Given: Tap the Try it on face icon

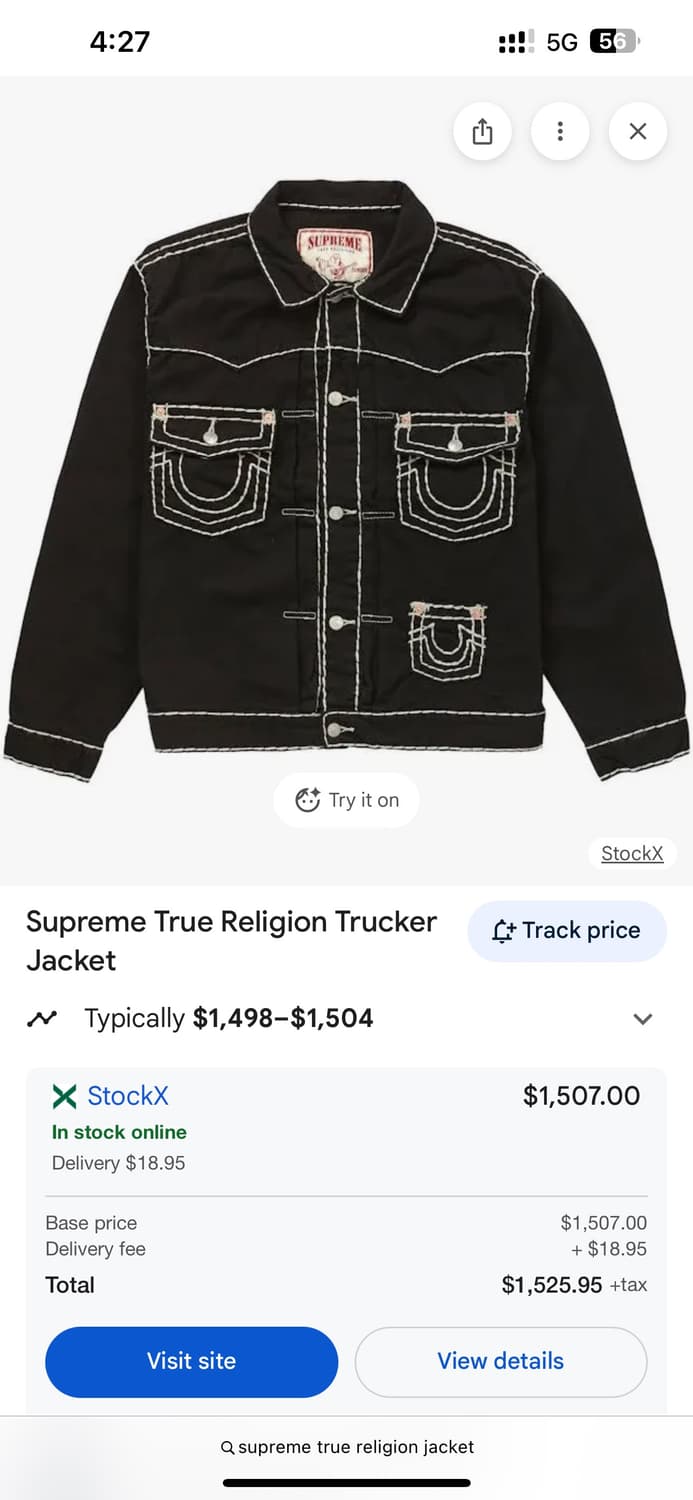Looking at the screenshot, I should coord(308,800).
